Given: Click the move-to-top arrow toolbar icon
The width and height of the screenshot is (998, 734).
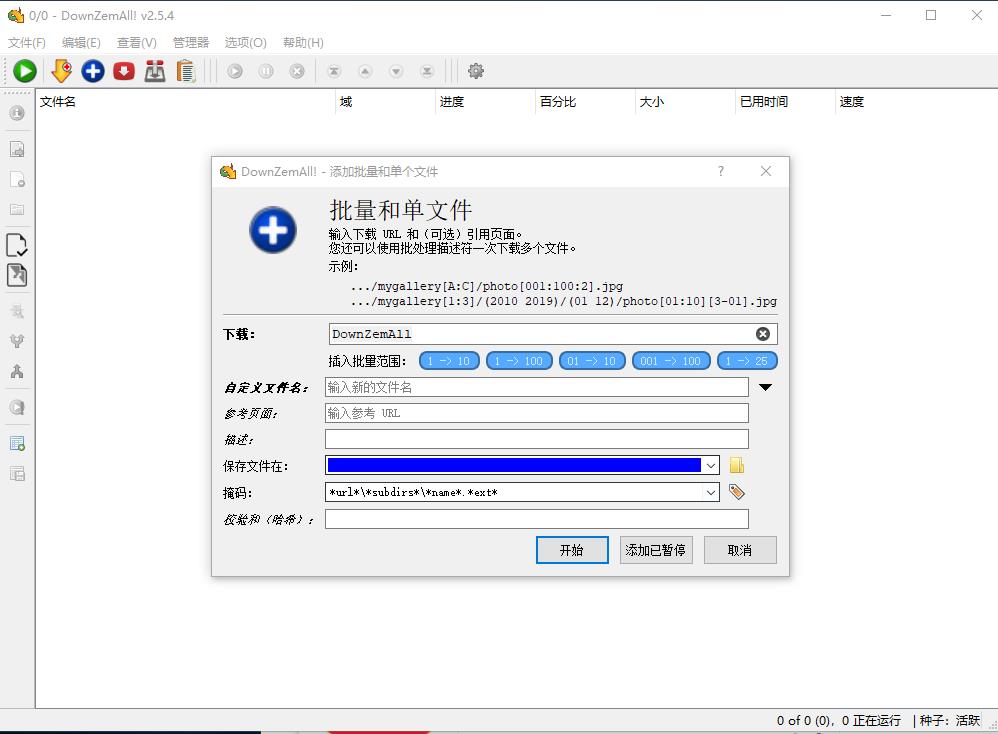Looking at the screenshot, I should point(334,71).
